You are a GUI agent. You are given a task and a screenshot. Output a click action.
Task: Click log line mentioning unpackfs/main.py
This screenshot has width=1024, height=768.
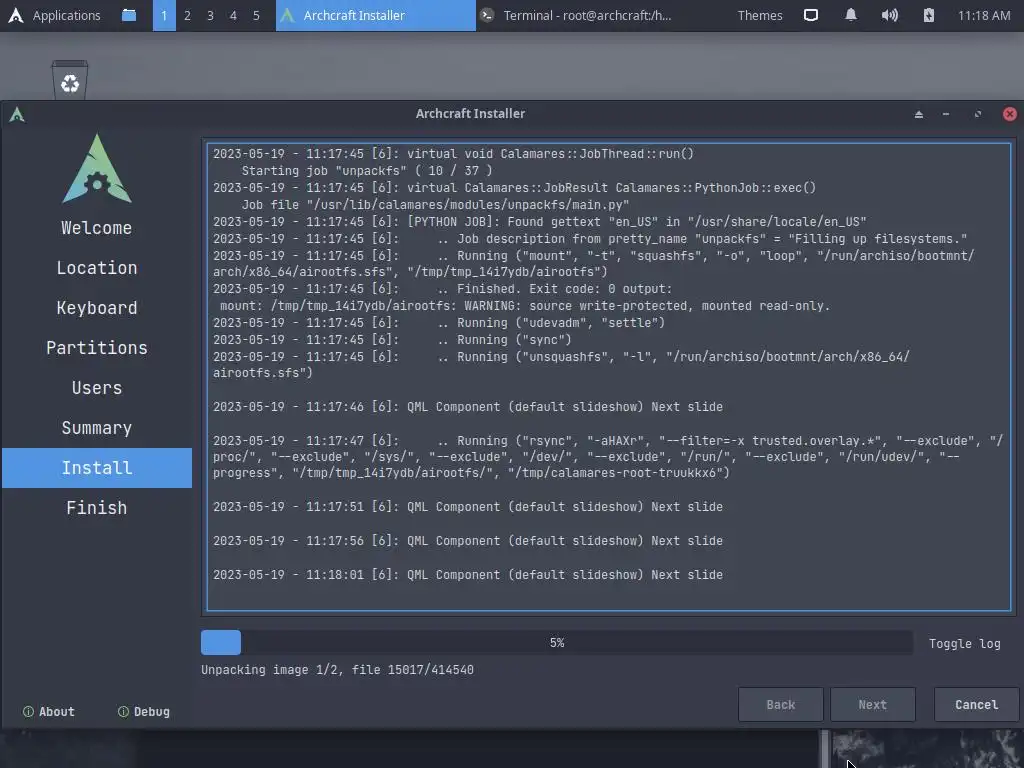[436, 204]
